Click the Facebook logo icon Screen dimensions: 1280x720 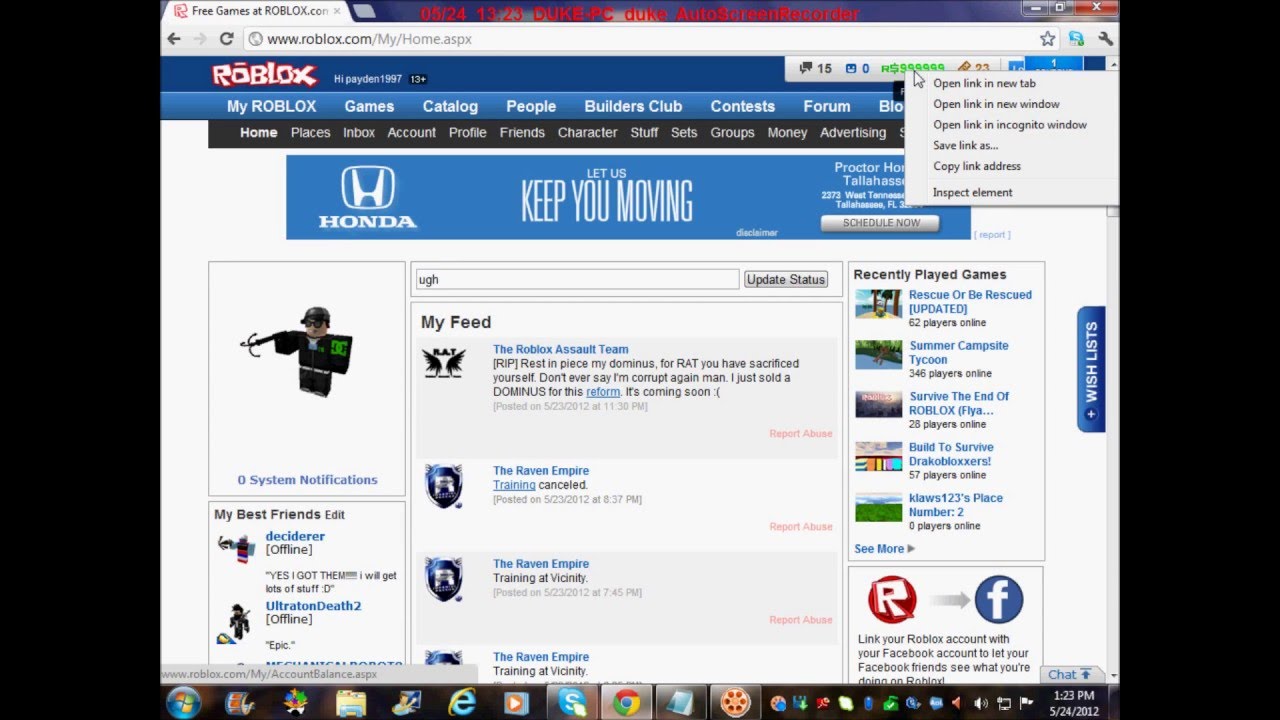click(x=998, y=599)
